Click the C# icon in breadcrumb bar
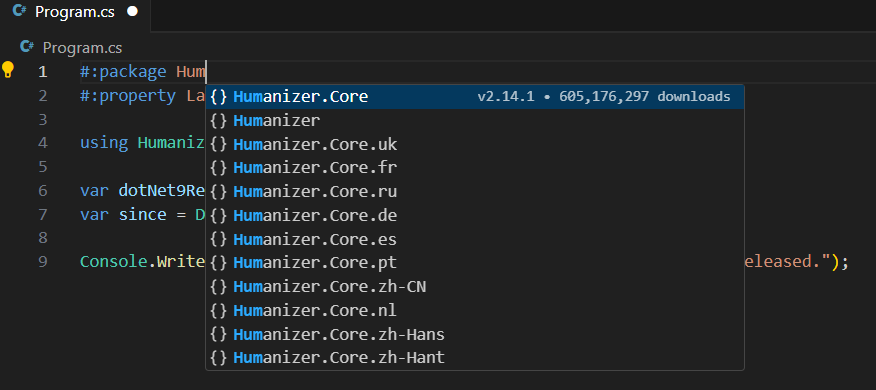The width and height of the screenshot is (876, 390). pos(27,47)
